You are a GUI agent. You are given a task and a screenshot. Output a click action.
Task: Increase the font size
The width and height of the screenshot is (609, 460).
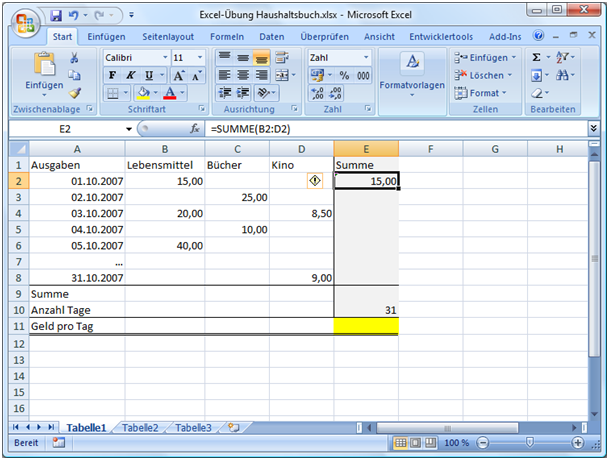179,75
